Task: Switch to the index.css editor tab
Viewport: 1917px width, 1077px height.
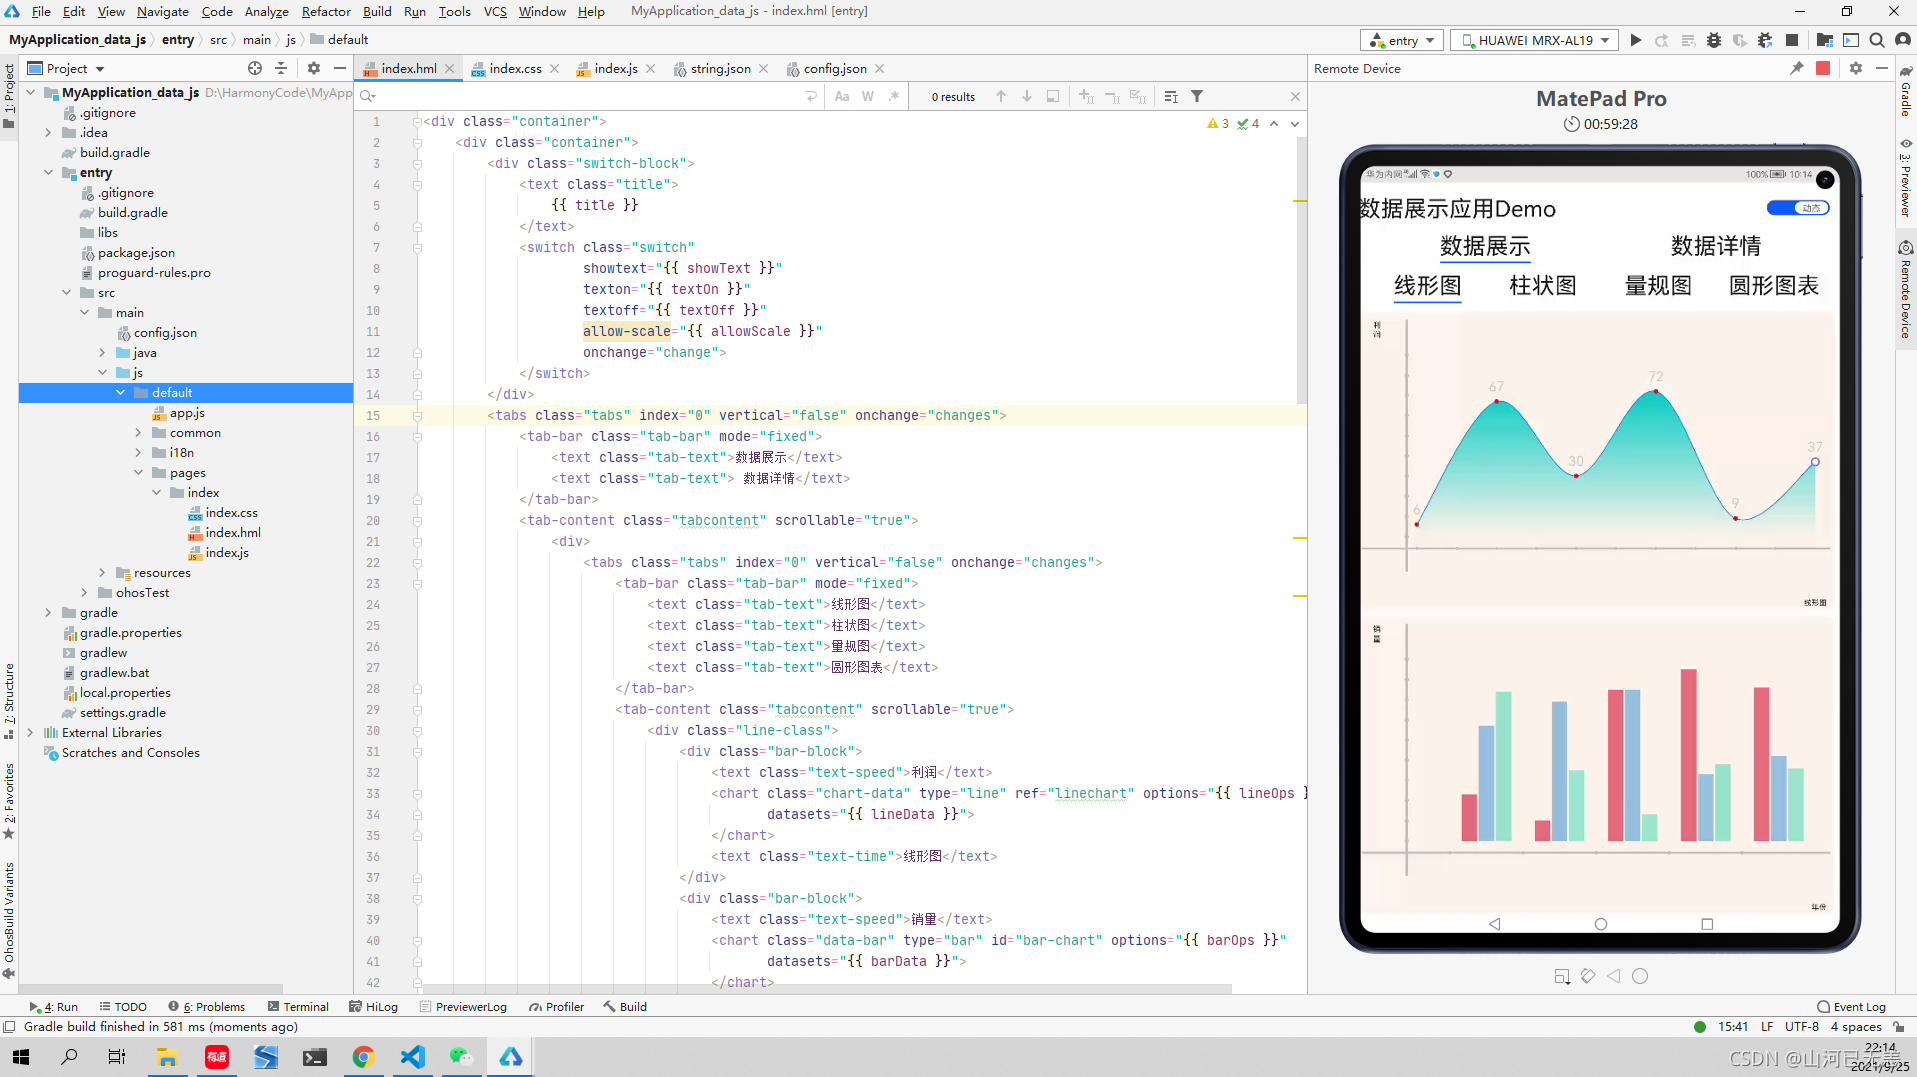Action: (514, 68)
